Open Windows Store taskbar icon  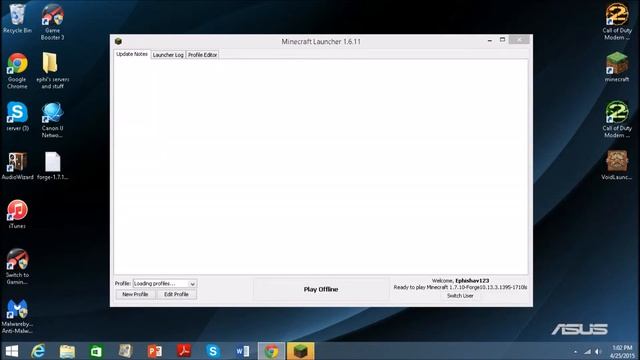[96, 351]
